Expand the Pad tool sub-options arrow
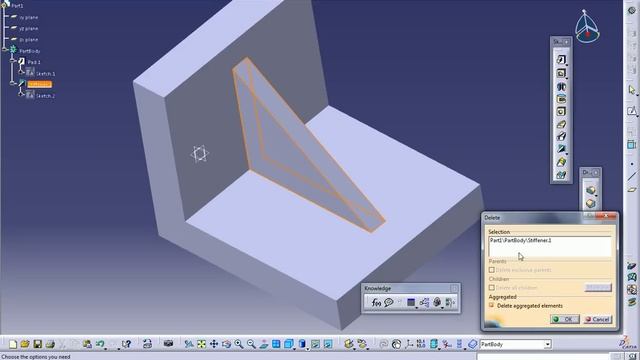The width and height of the screenshot is (640, 360). [567, 65]
